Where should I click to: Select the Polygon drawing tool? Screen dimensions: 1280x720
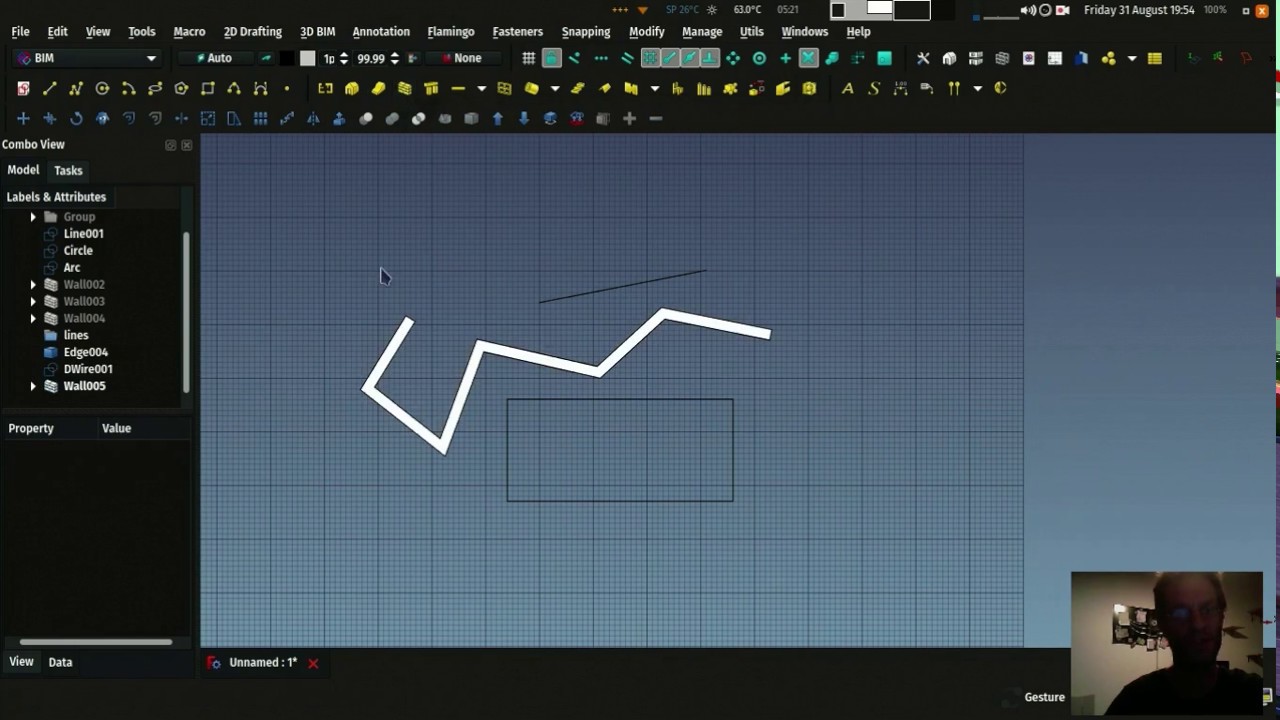(x=181, y=89)
